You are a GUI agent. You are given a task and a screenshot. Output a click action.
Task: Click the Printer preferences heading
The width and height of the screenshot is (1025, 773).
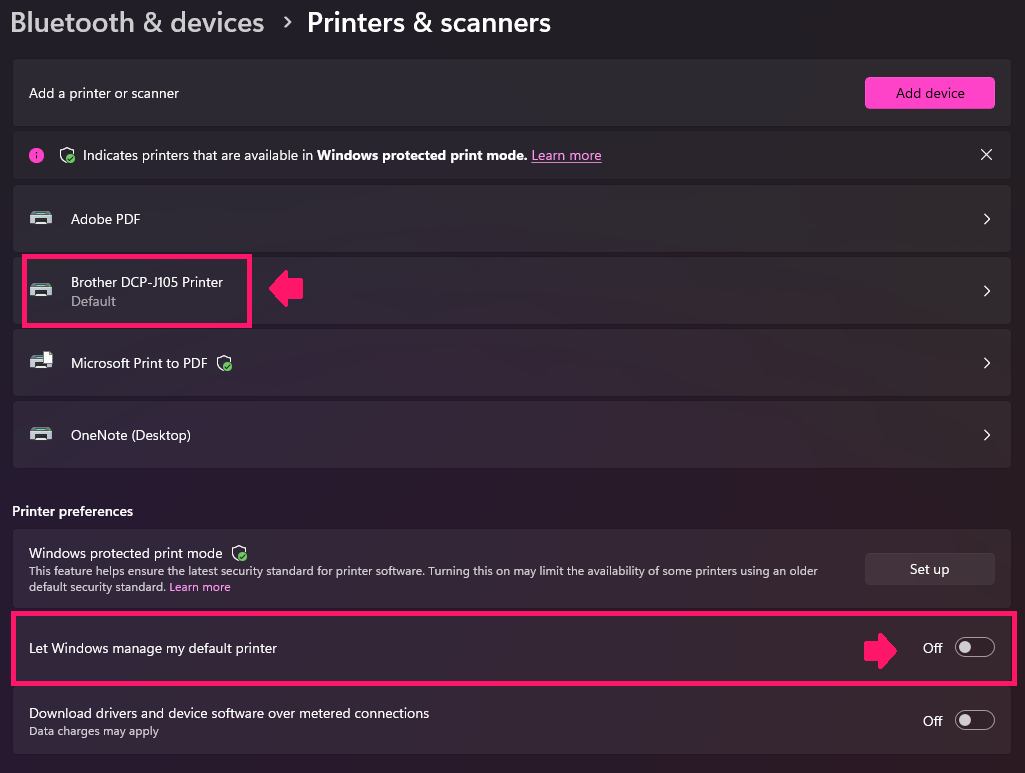coord(73,511)
